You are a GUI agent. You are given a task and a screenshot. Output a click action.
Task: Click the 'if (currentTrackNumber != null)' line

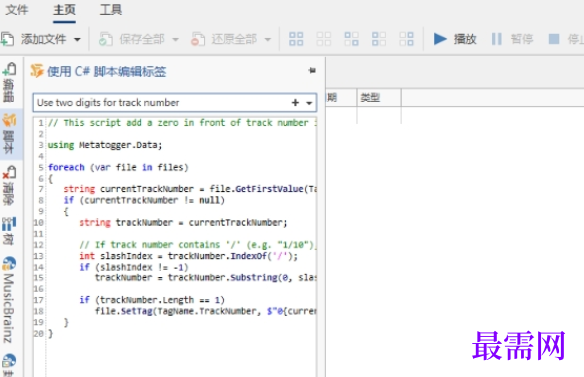pyautogui.click(x=144, y=200)
